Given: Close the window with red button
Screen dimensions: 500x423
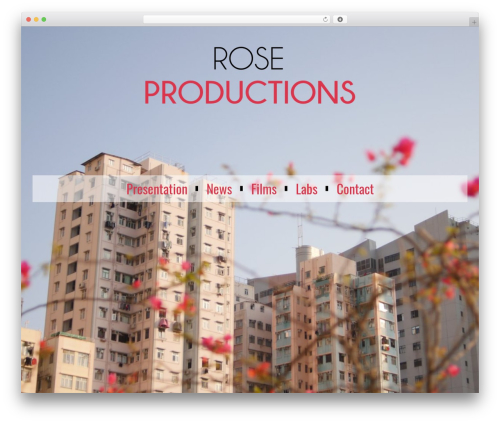Looking at the screenshot, I should tap(29, 20).
